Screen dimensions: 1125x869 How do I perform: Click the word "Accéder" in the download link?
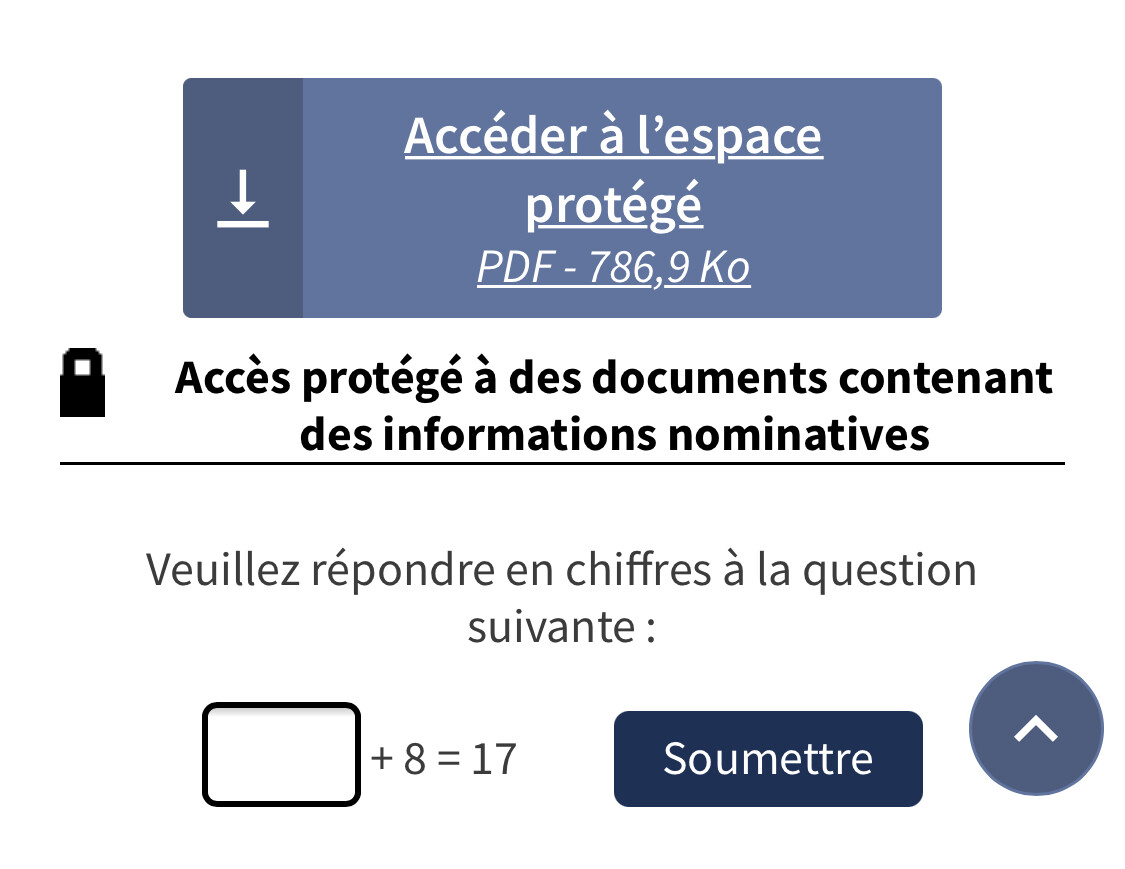tap(496, 136)
